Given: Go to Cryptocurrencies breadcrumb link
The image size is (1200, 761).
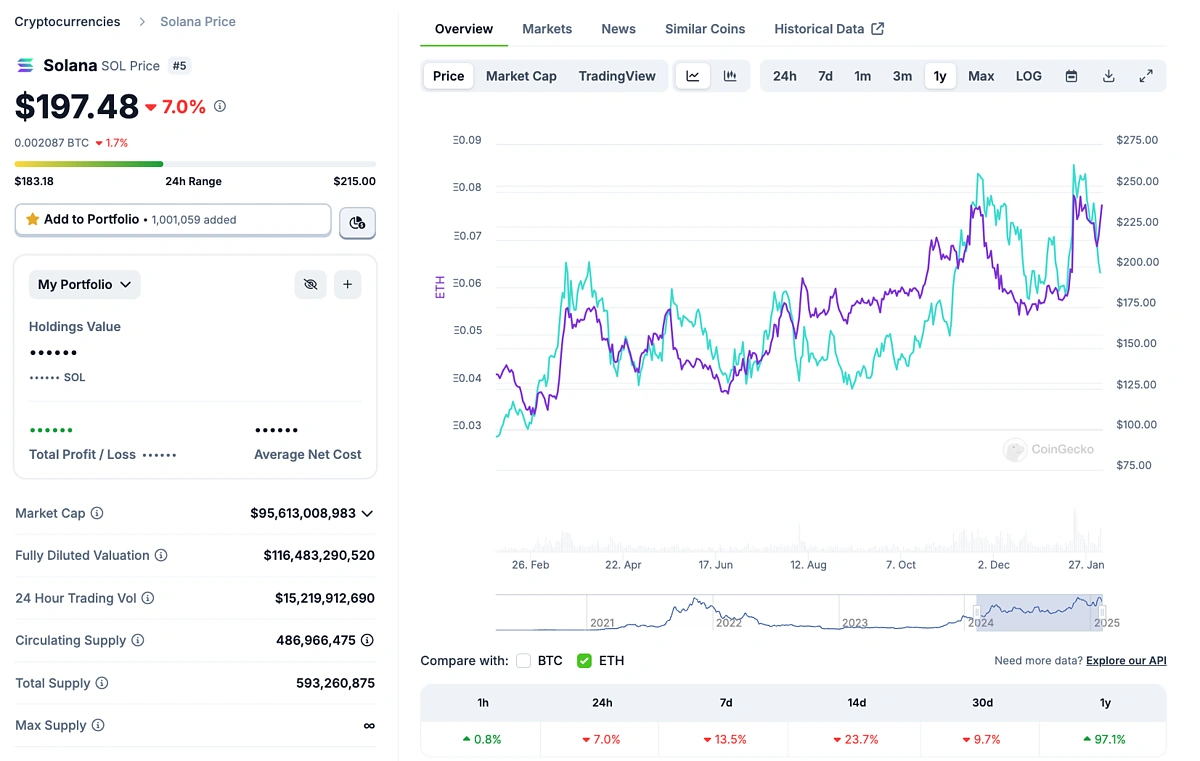Looking at the screenshot, I should tap(67, 21).
